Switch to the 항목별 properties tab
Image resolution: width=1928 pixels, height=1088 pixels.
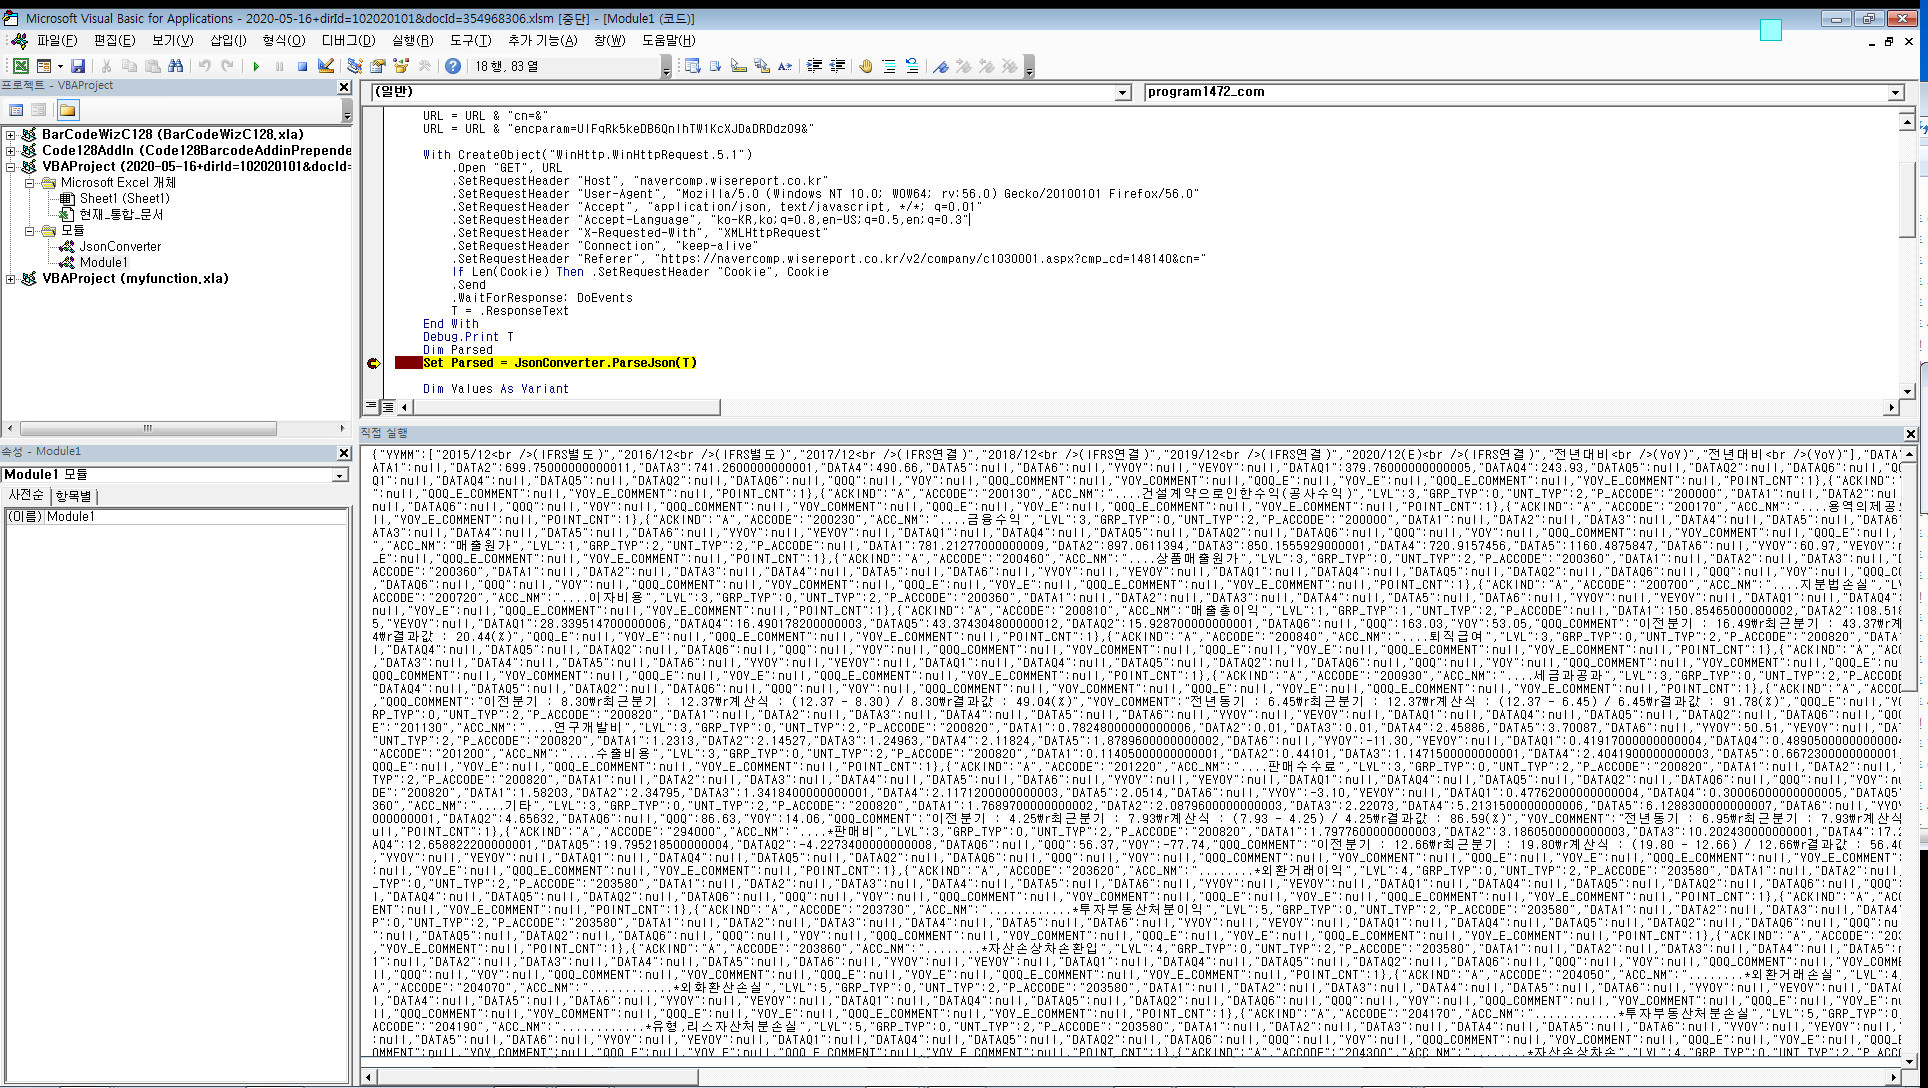tap(73, 495)
